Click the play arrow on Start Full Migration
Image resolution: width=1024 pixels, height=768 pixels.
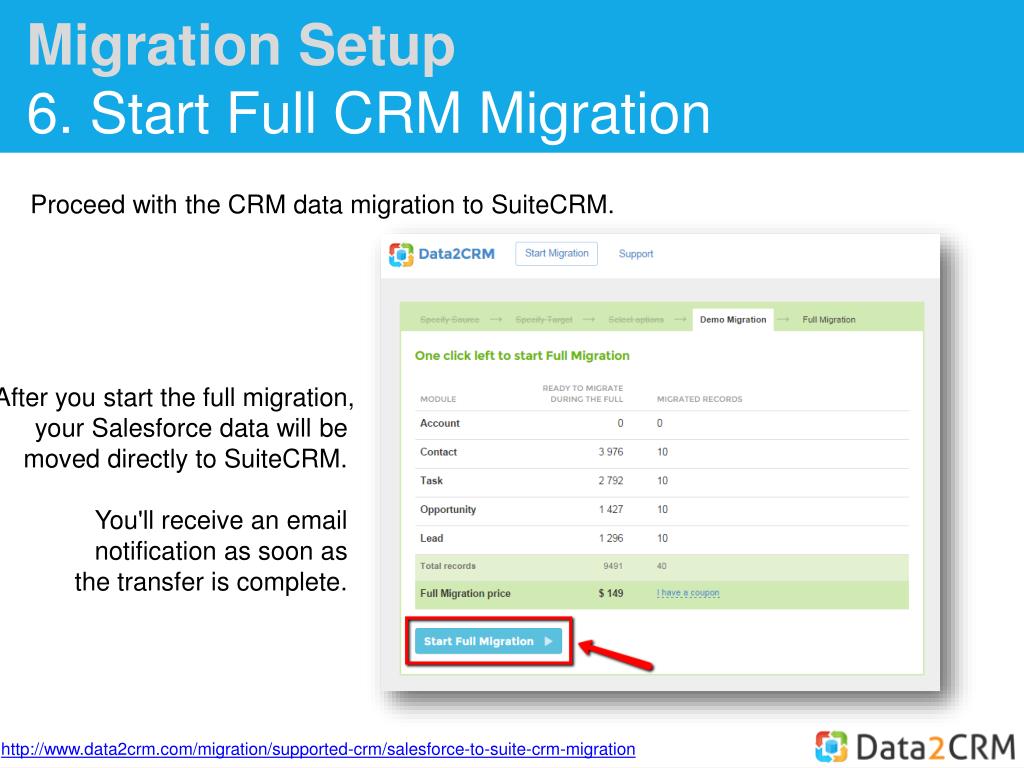(x=549, y=641)
